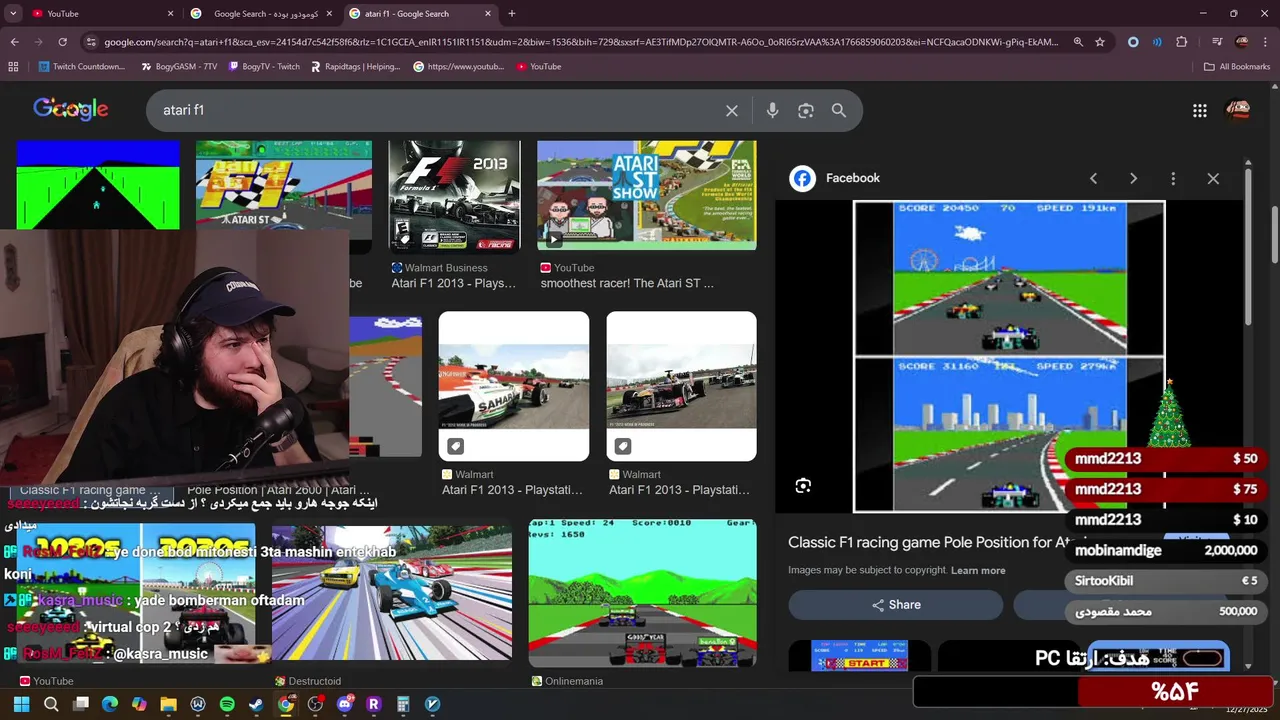Click the Share button in preview

[895, 605]
